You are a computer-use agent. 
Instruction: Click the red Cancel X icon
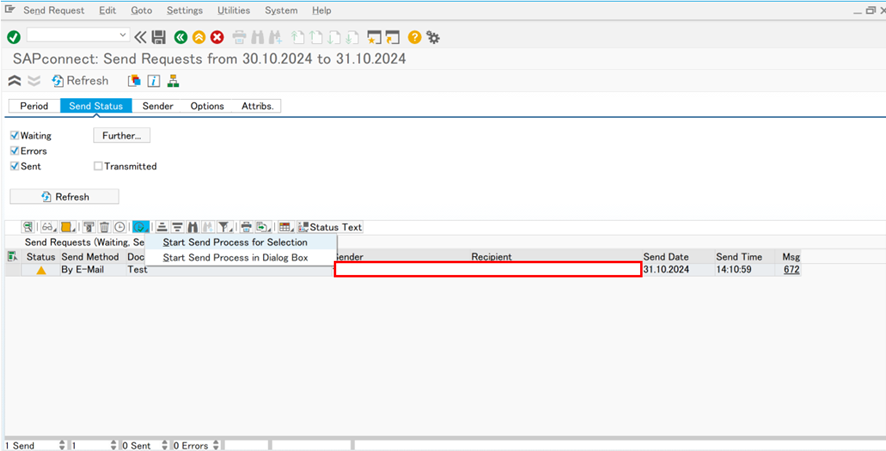tap(217, 37)
